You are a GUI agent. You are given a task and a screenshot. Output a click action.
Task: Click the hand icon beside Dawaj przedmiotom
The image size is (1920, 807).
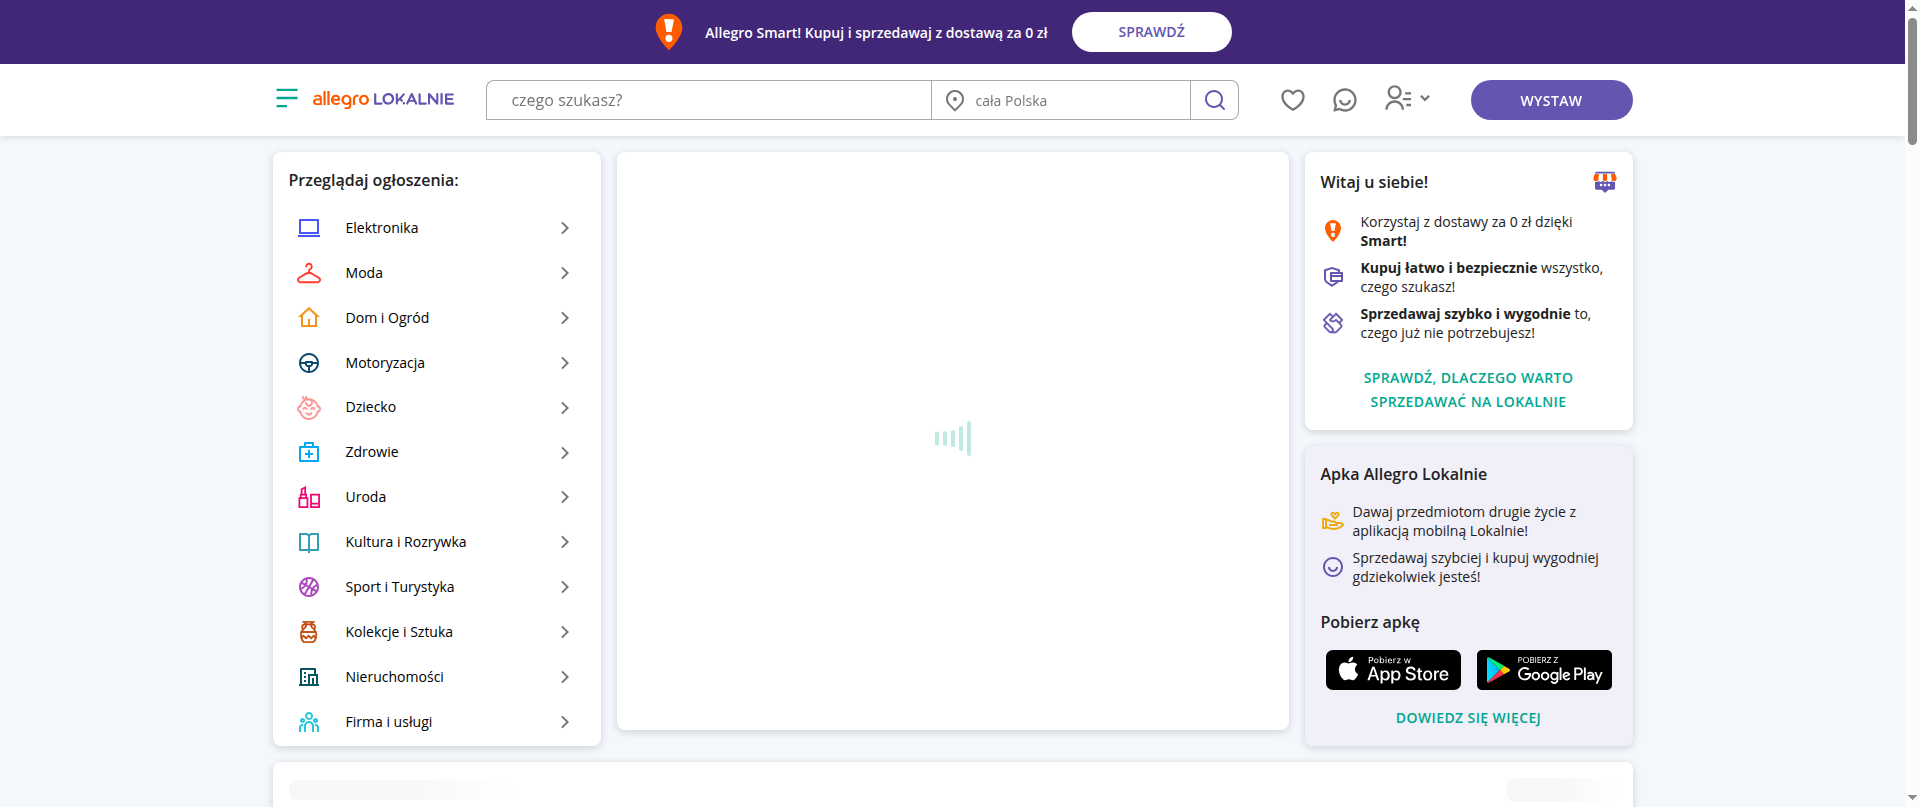1333,521
